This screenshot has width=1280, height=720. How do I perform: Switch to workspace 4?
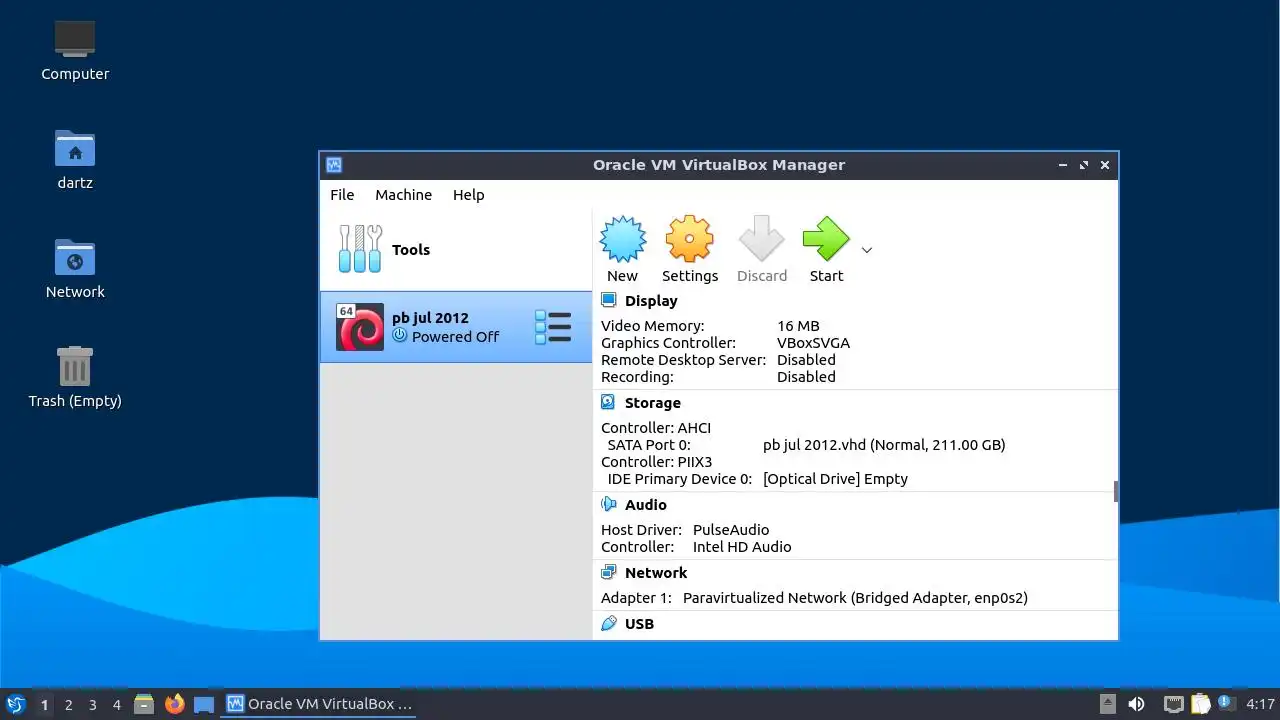point(116,705)
